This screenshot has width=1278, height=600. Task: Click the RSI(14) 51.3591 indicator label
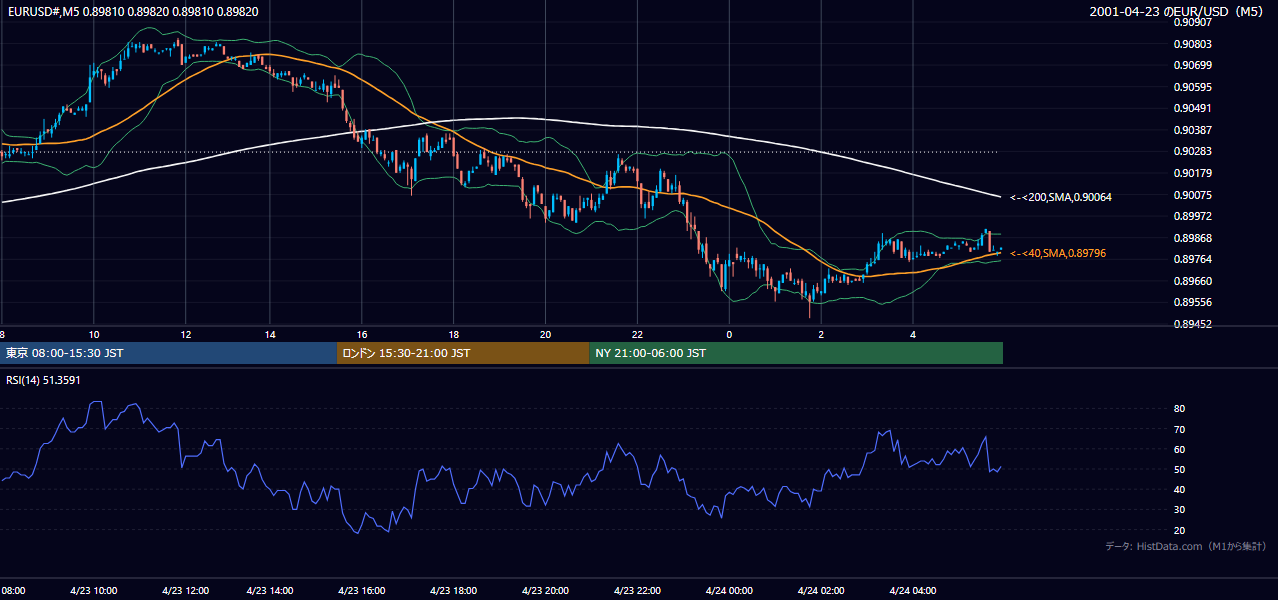43,380
